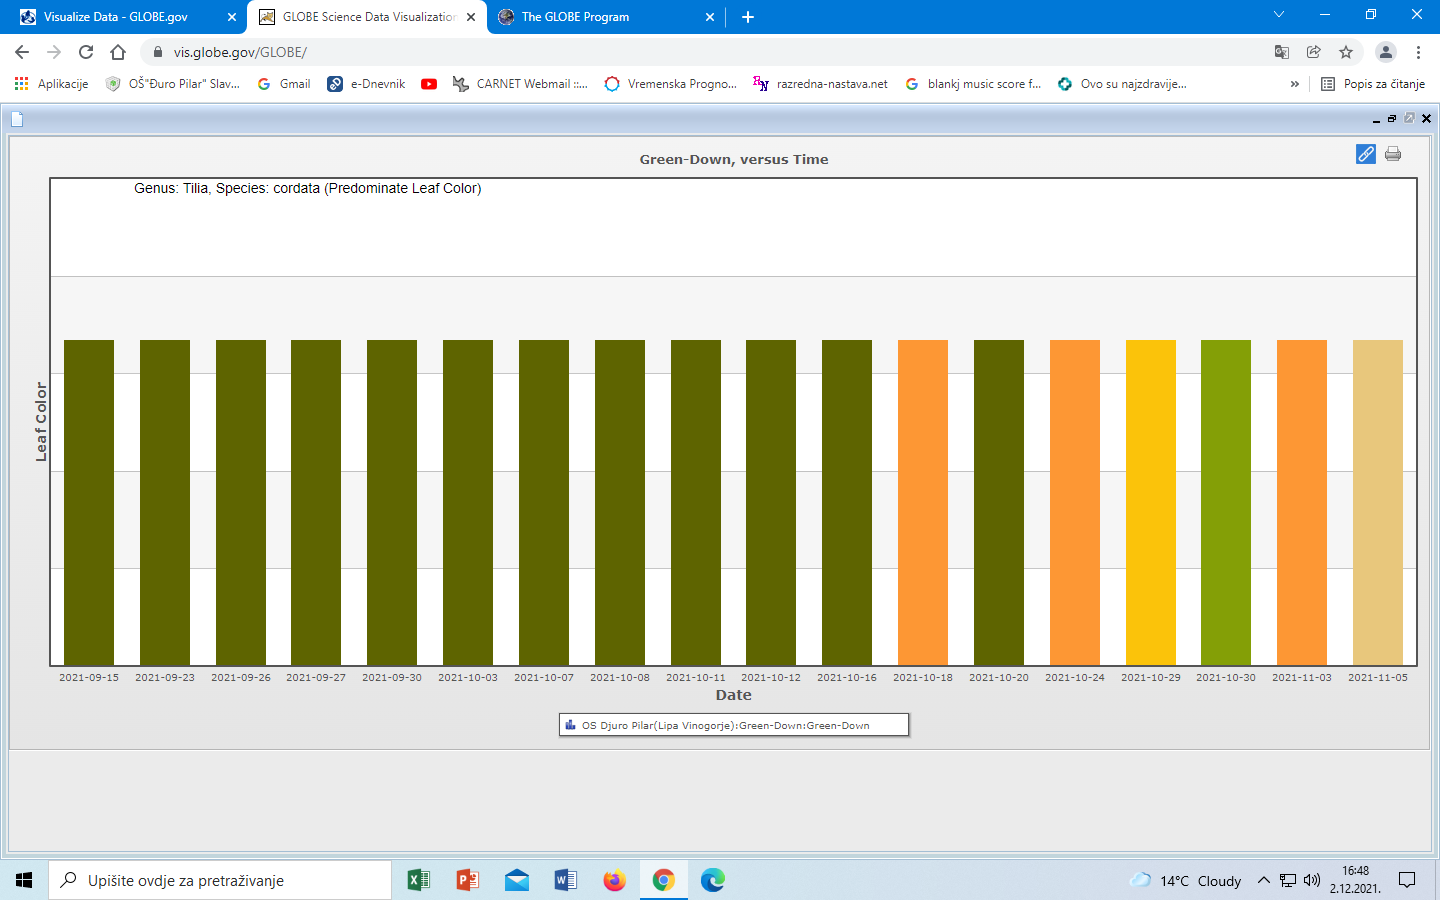Switch to Visualize Data - GLOBE.gov tab
This screenshot has height=900, width=1440.
point(115,17)
